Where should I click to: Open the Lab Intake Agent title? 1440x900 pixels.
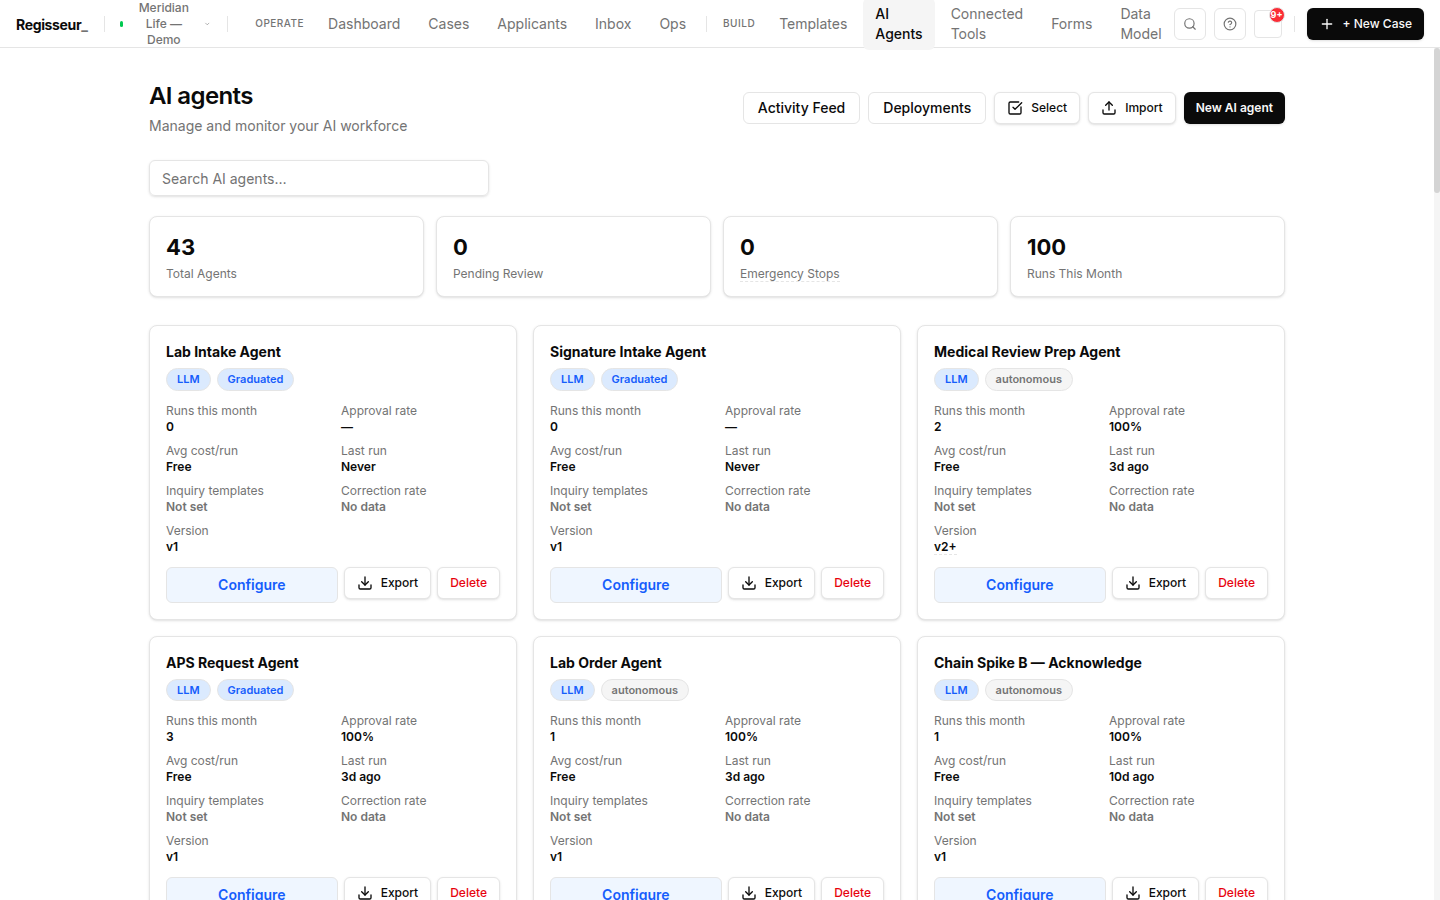click(x=223, y=352)
